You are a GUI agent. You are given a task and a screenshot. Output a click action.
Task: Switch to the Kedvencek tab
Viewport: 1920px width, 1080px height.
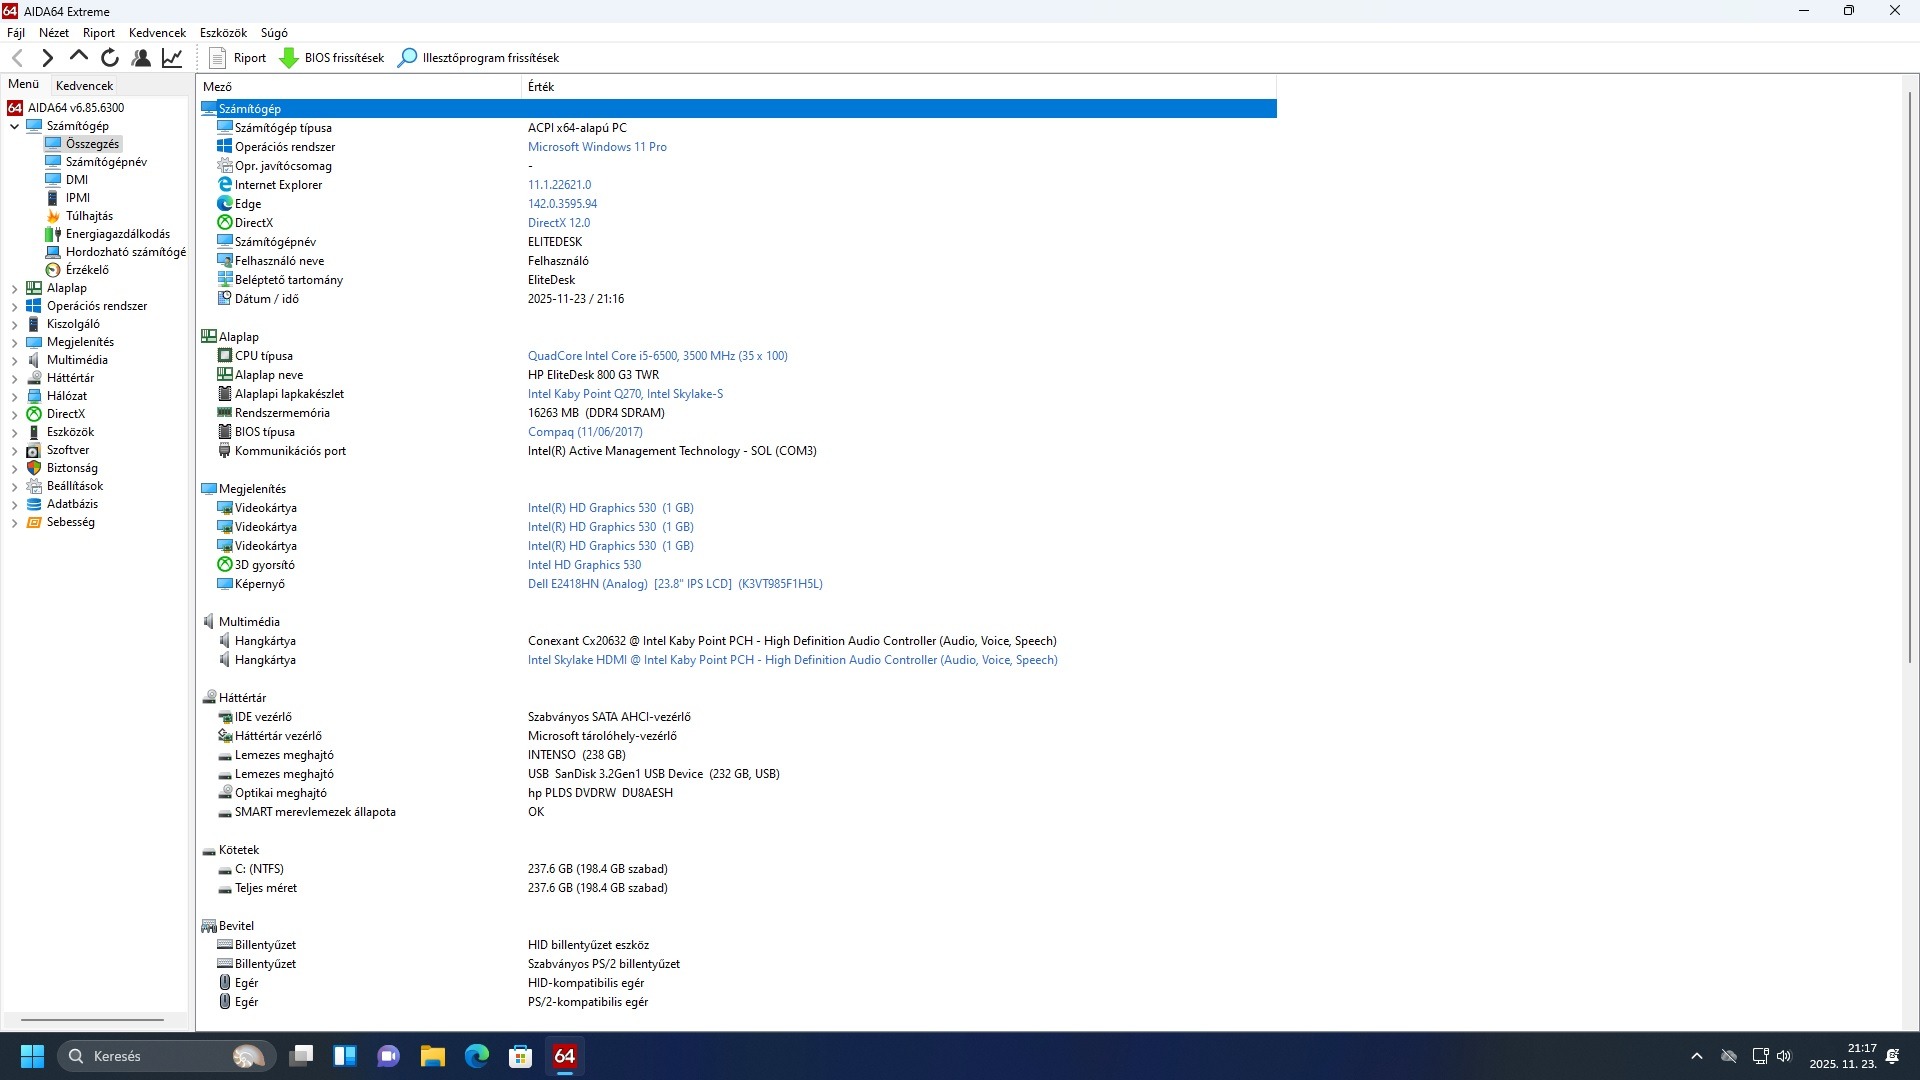tap(84, 86)
